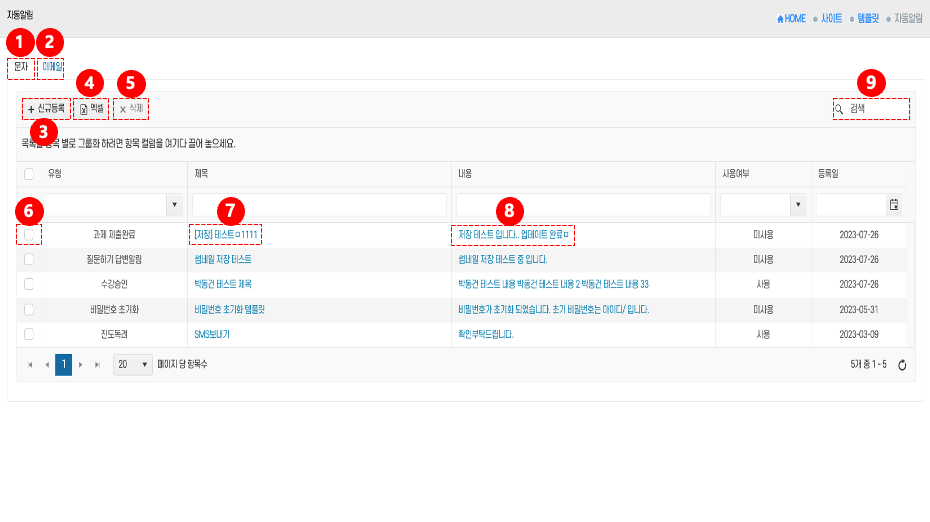Click the calendar icon in 등록일 filter
This screenshot has height=522, width=930.
click(x=893, y=204)
